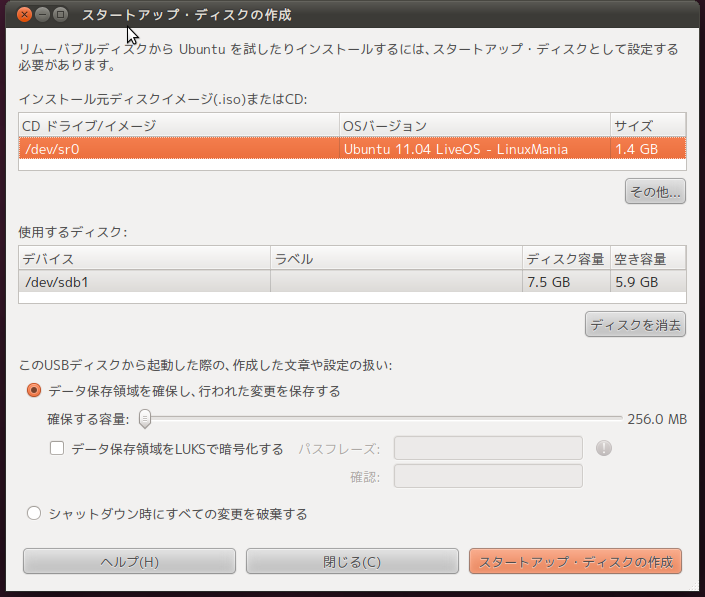Click 空き容量 column header

(648, 258)
